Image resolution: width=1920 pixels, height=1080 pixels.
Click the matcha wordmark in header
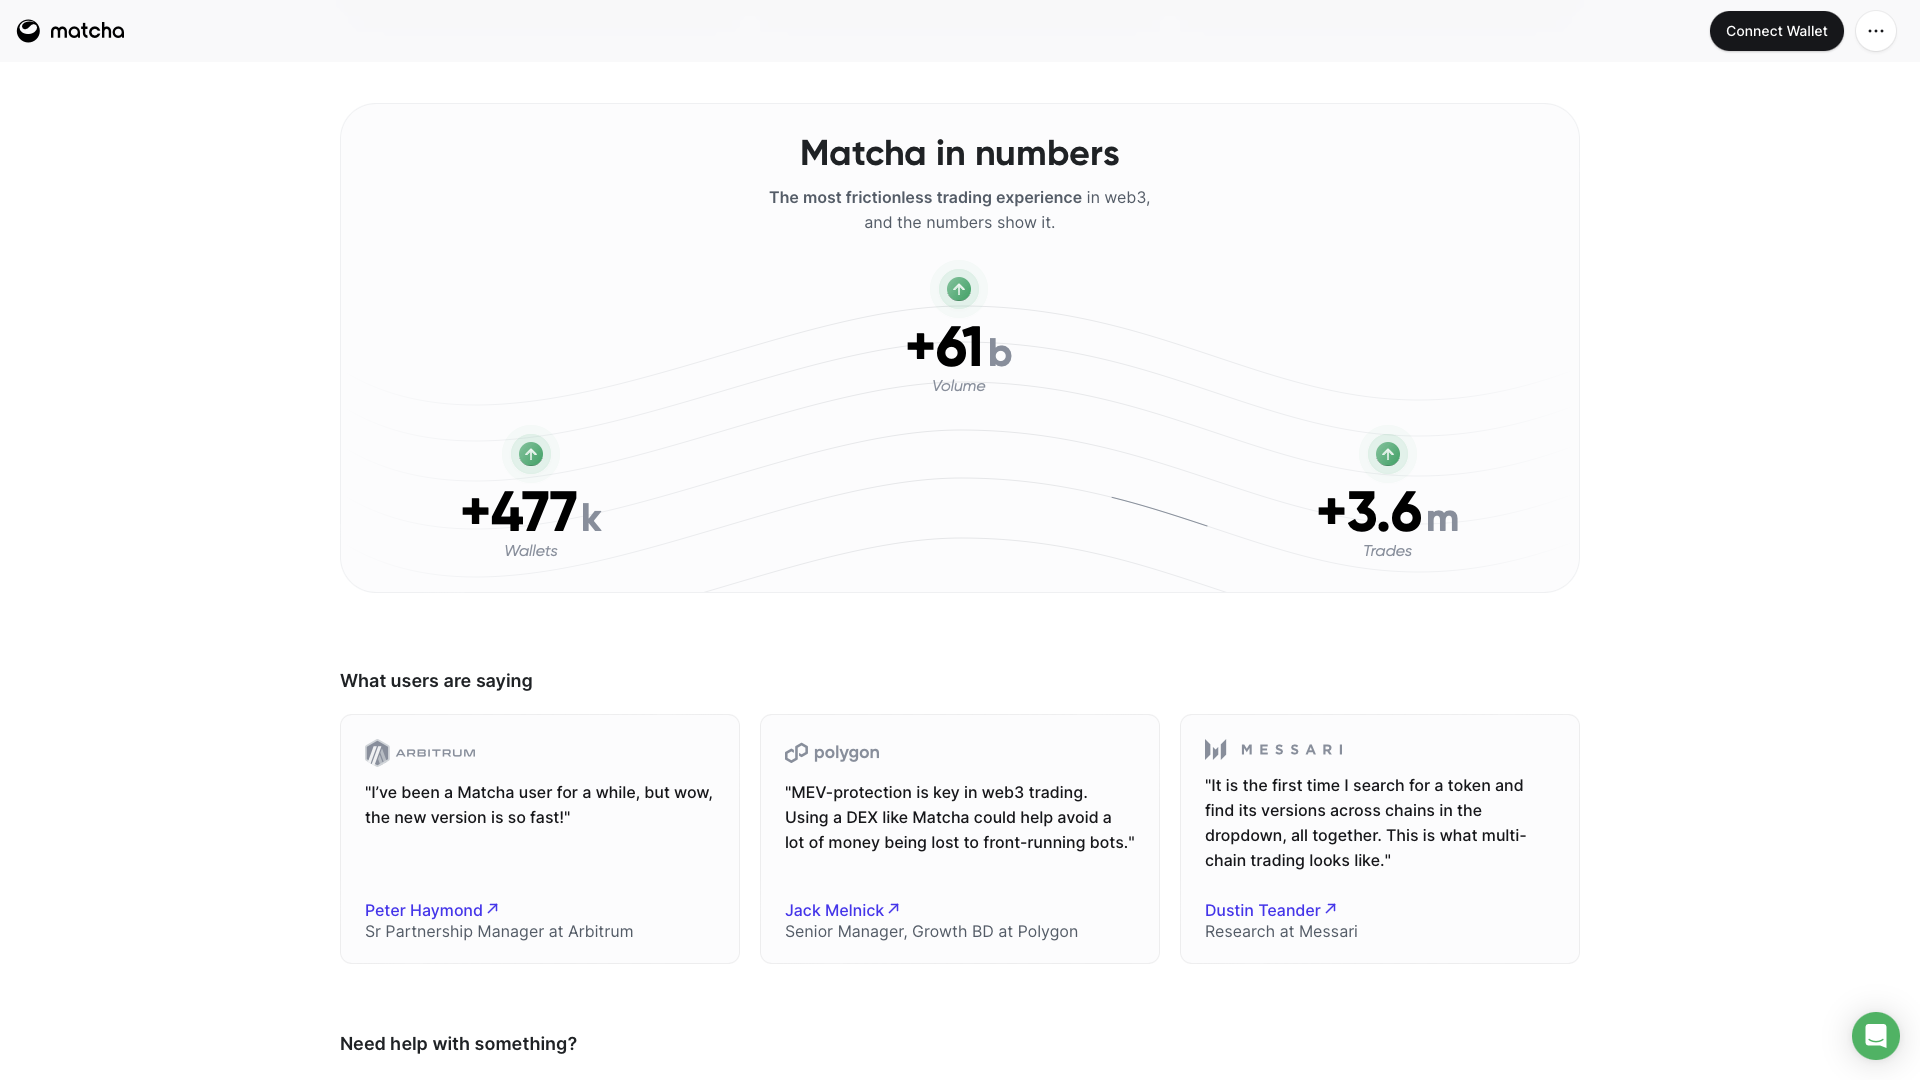[87, 31]
